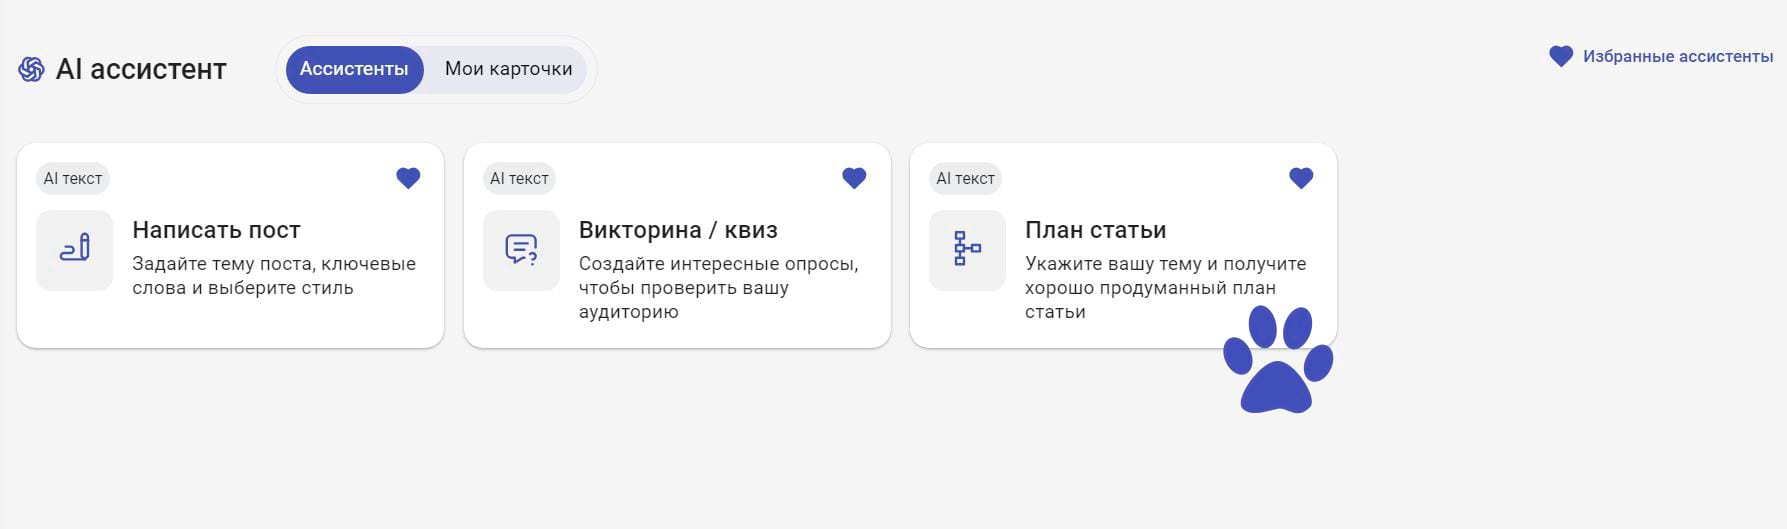Click the Викторина card description text
The image size is (1787, 529).
point(718,288)
